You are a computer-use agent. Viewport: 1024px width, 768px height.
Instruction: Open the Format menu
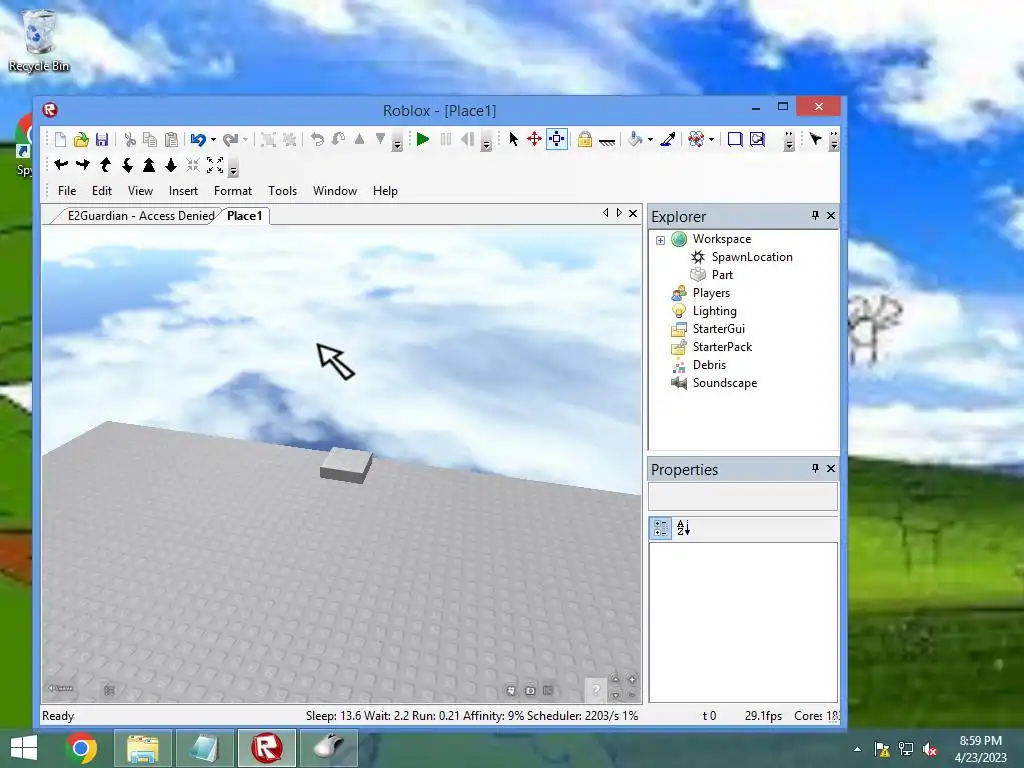232,191
